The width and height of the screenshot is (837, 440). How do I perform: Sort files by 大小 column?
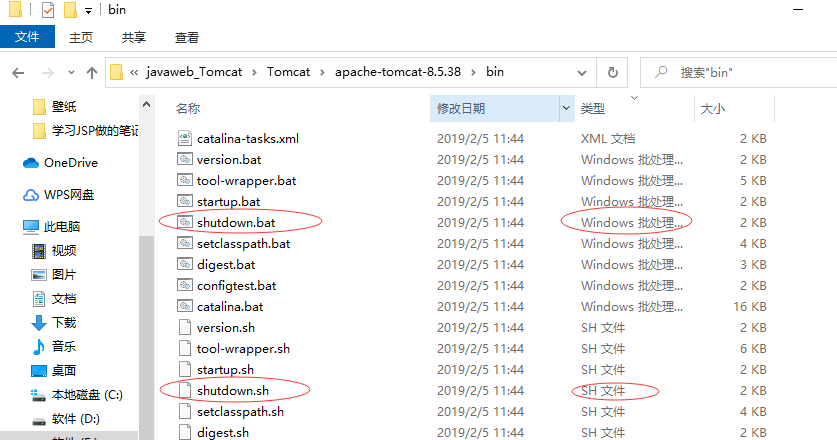713,108
